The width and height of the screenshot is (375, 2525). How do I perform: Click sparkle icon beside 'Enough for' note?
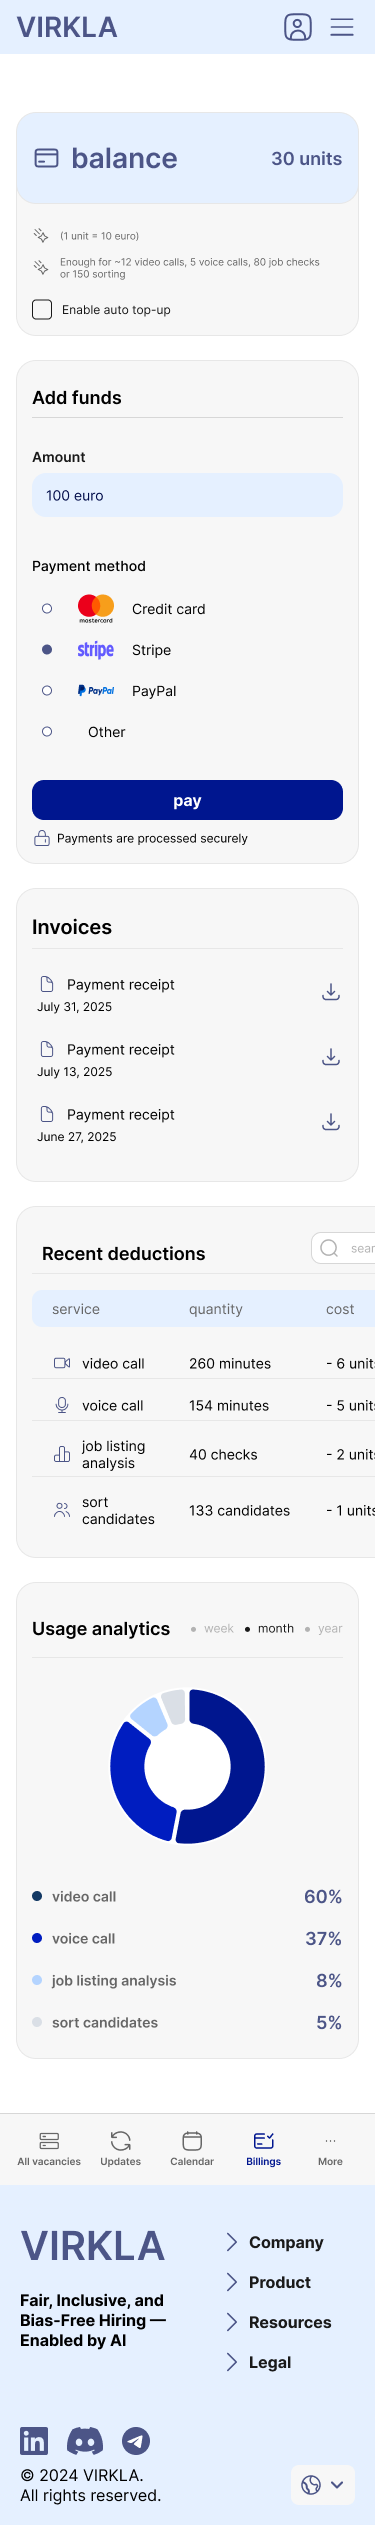(x=41, y=268)
